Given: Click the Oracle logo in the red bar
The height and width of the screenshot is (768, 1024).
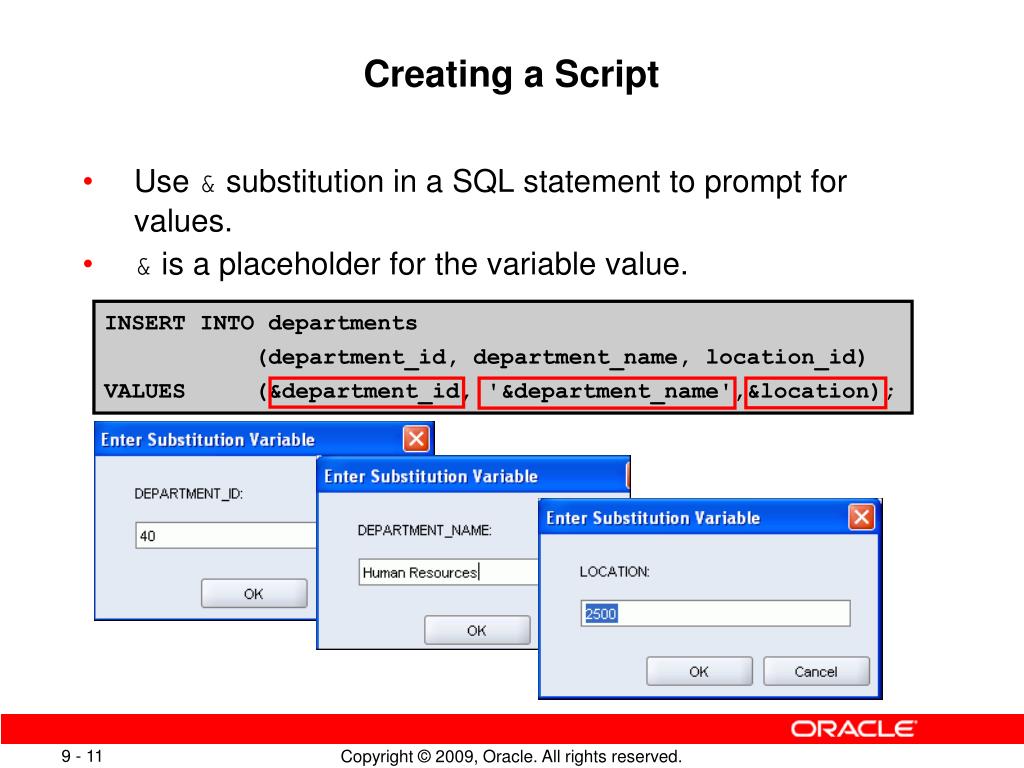Looking at the screenshot, I should coord(854,729).
